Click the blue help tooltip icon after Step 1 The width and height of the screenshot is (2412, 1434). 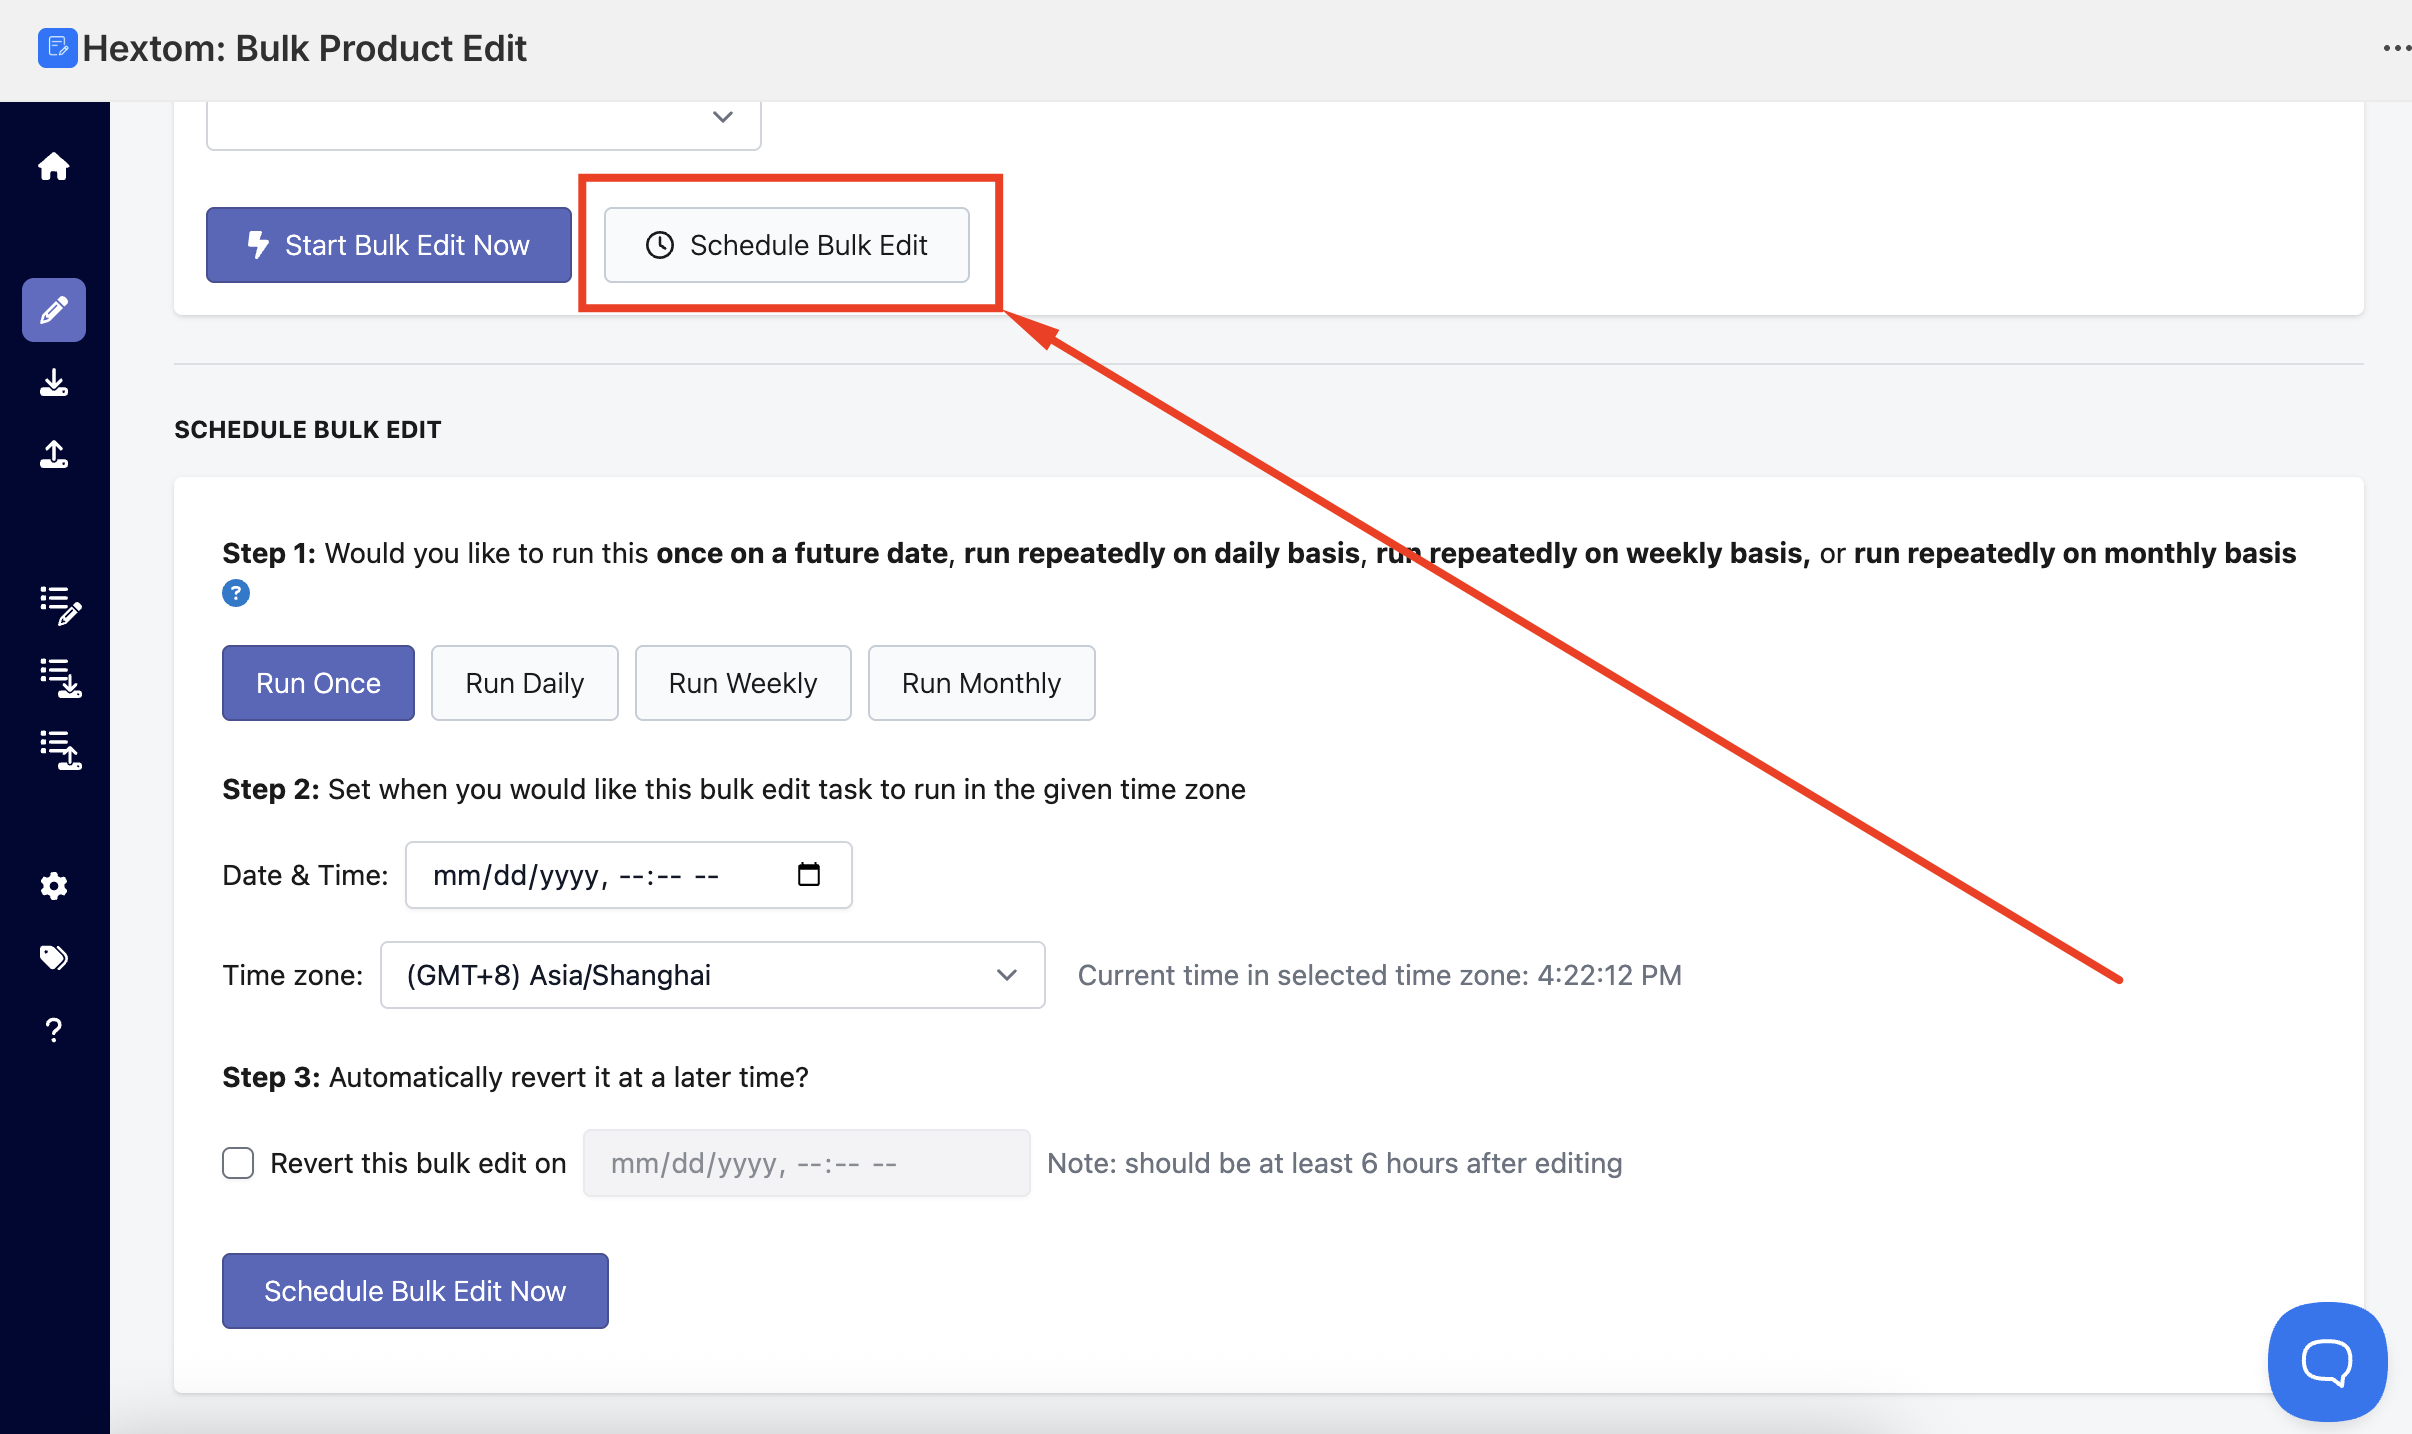[236, 593]
